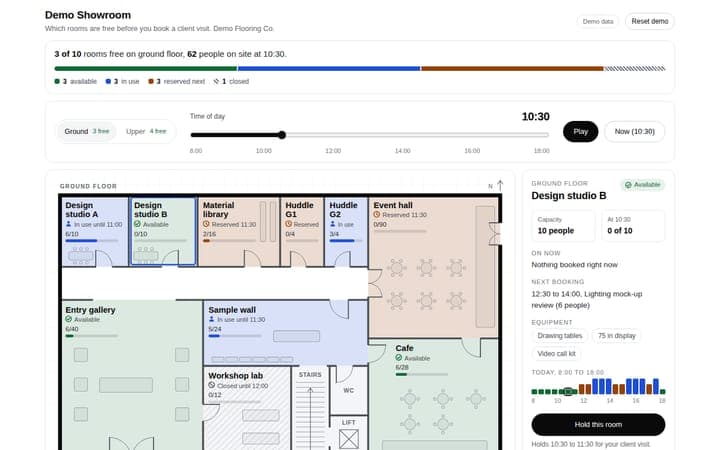Click the '3 reserved next' legend item
Image resolution: width=720 pixels, height=450 pixels.
177,81
